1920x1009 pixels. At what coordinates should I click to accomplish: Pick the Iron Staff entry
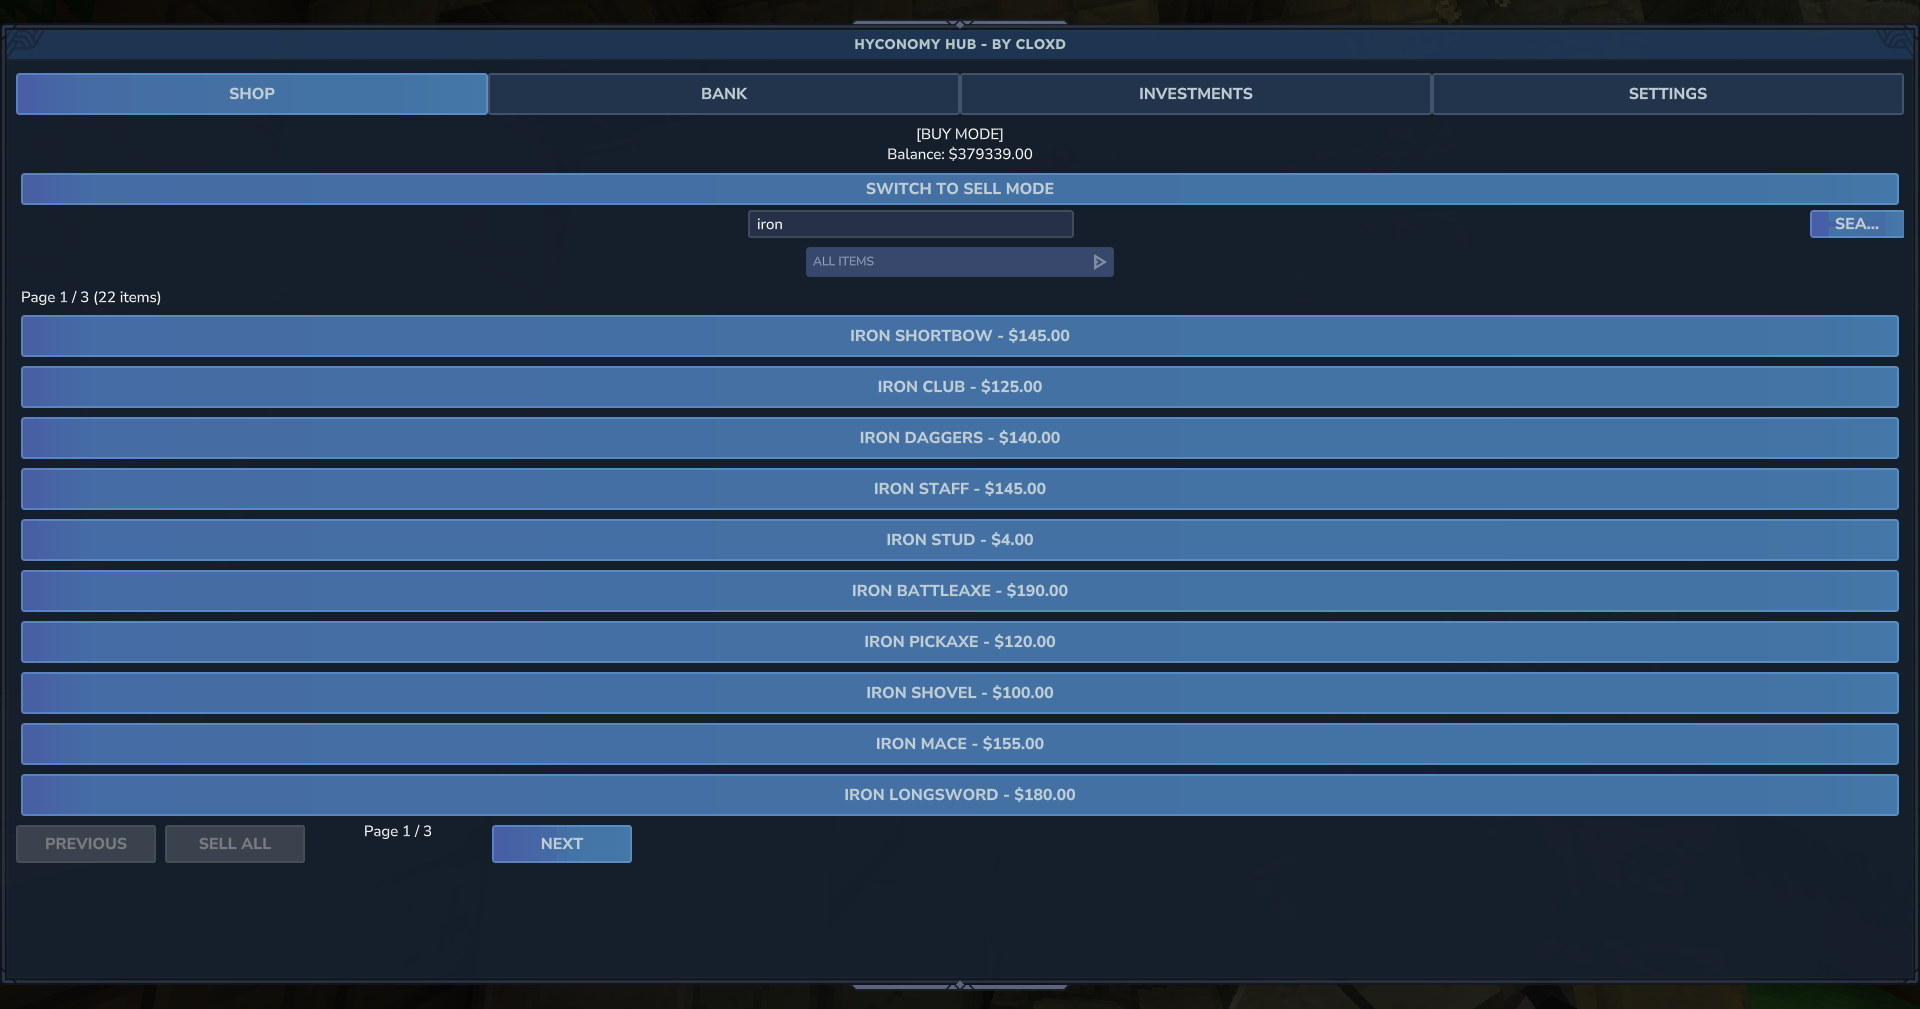click(959, 489)
